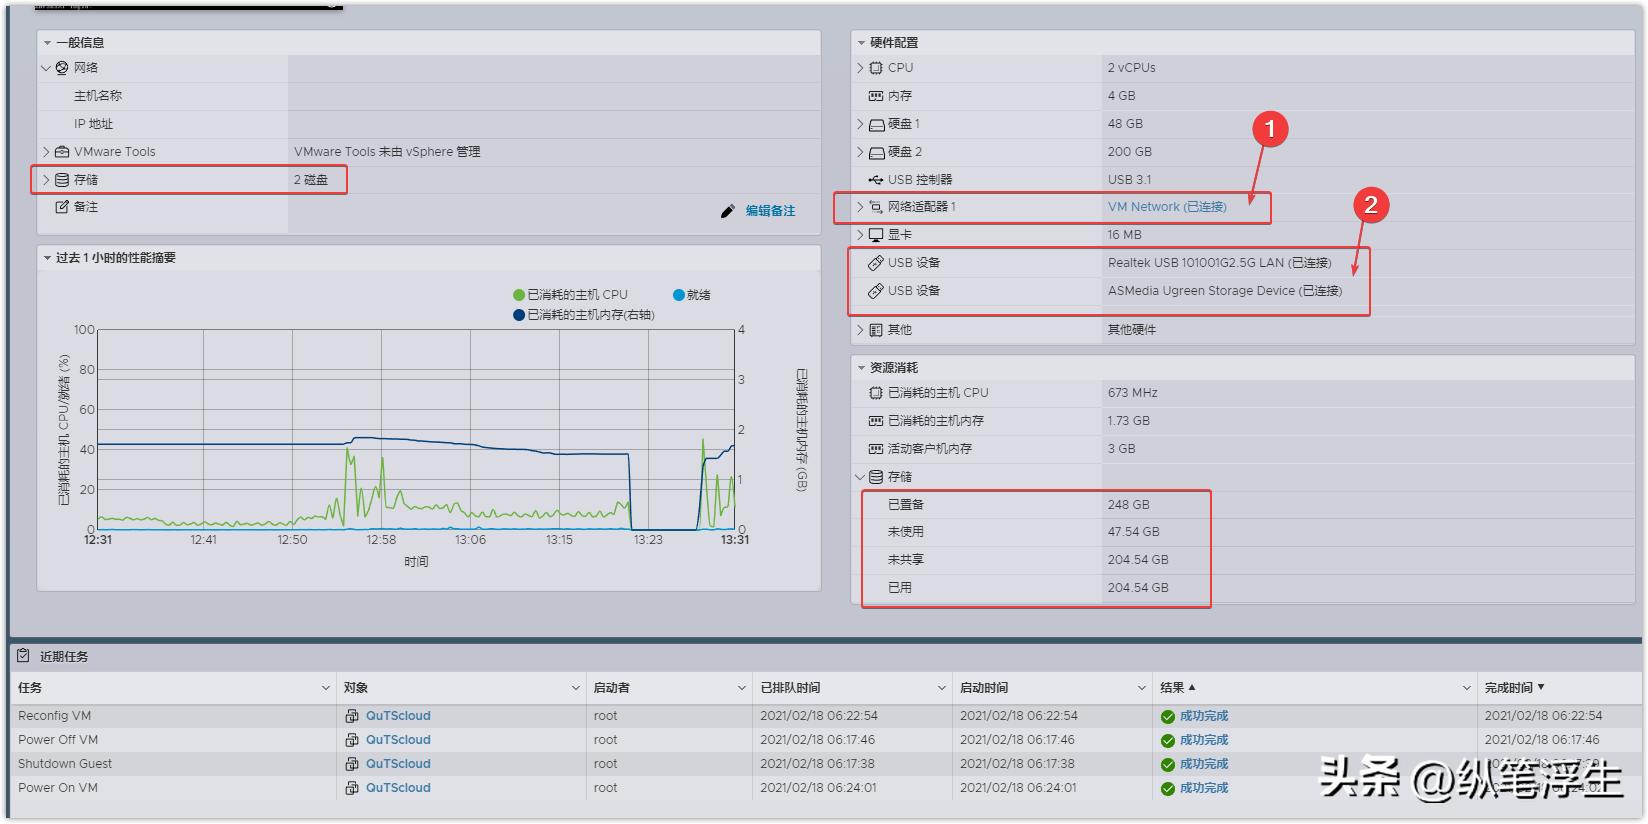Screen dimensions: 1648x824
Task: Collapse the 网络 tree row
Action: tap(46, 68)
